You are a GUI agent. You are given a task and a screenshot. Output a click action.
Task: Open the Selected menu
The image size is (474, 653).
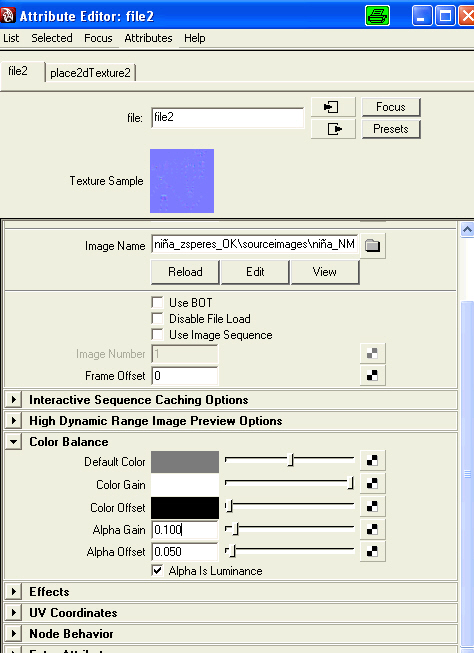(x=52, y=38)
